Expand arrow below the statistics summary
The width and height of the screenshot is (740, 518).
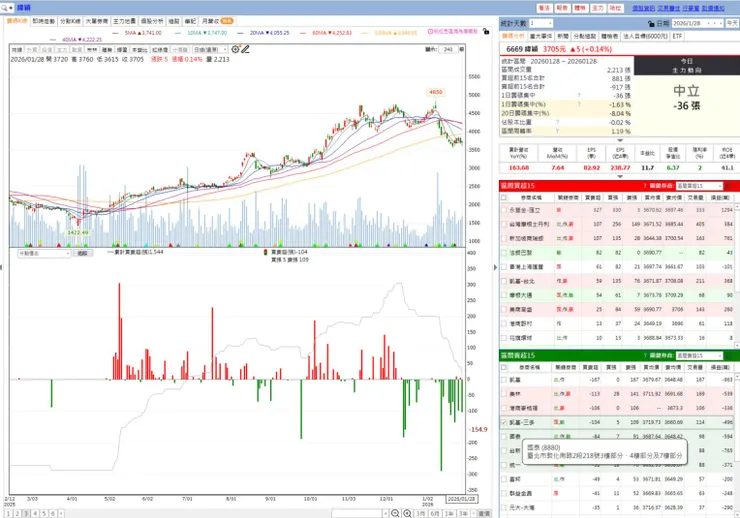620,140
